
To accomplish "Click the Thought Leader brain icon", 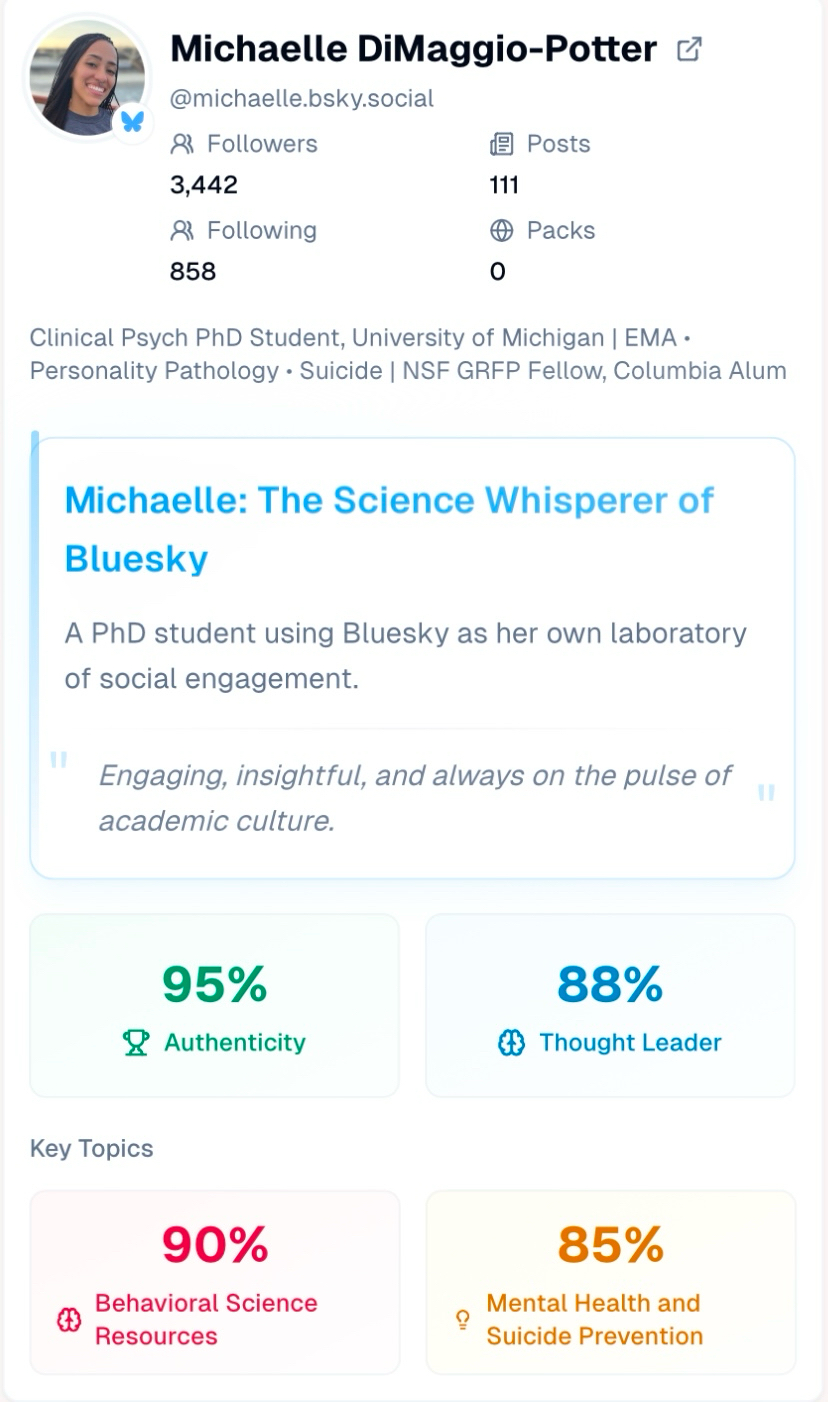I will (x=511, y=1043).
